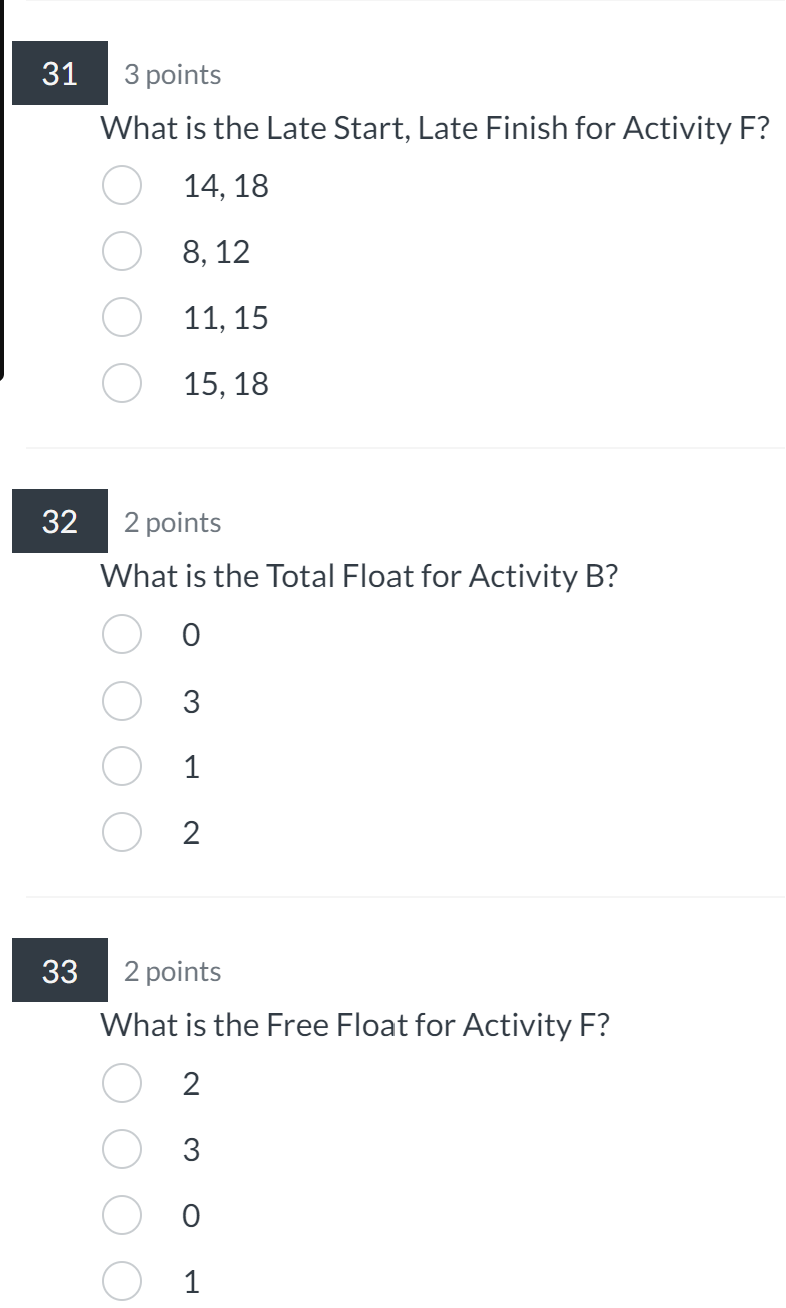Image resolution: width=786 pixels, height=1308 pixels.
Task: Choose "3" for question 32
Action: tap(121, 700)
